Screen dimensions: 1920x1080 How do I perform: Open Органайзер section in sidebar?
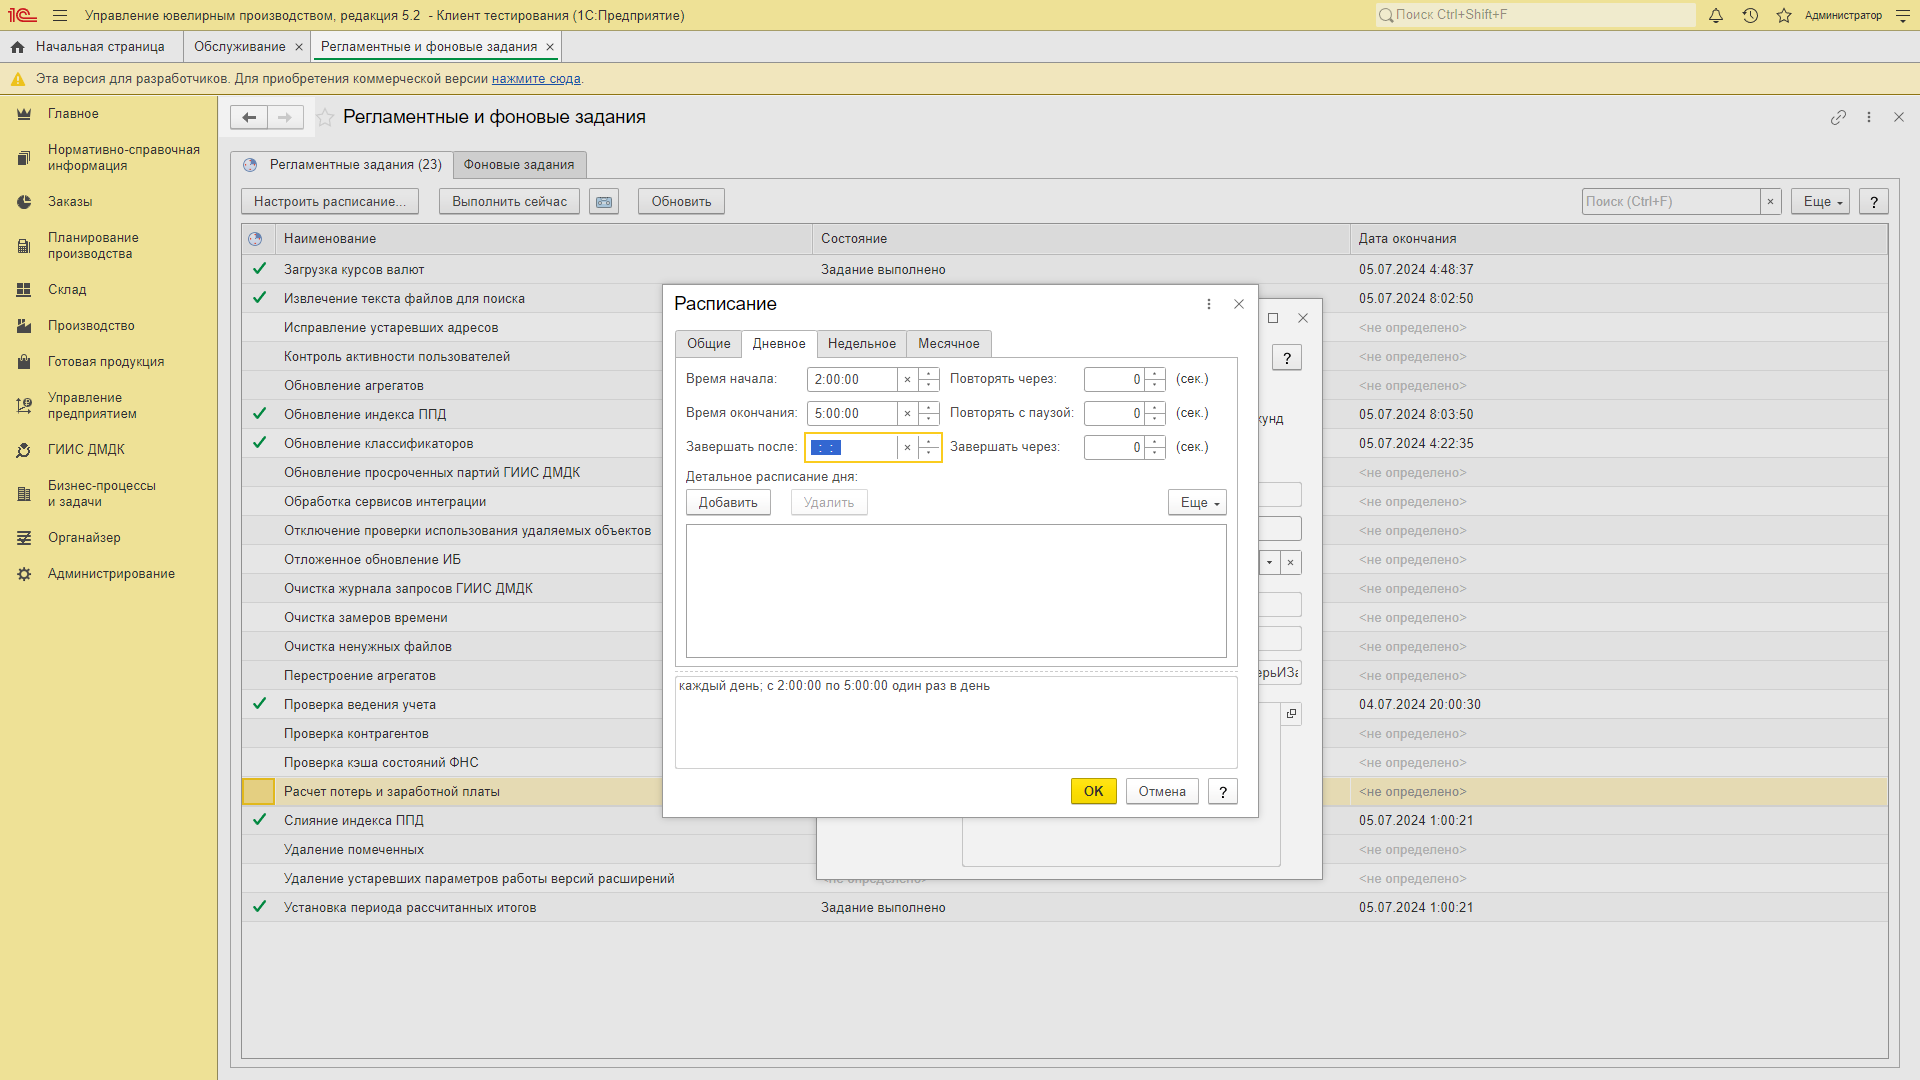(x=108, y=538)
